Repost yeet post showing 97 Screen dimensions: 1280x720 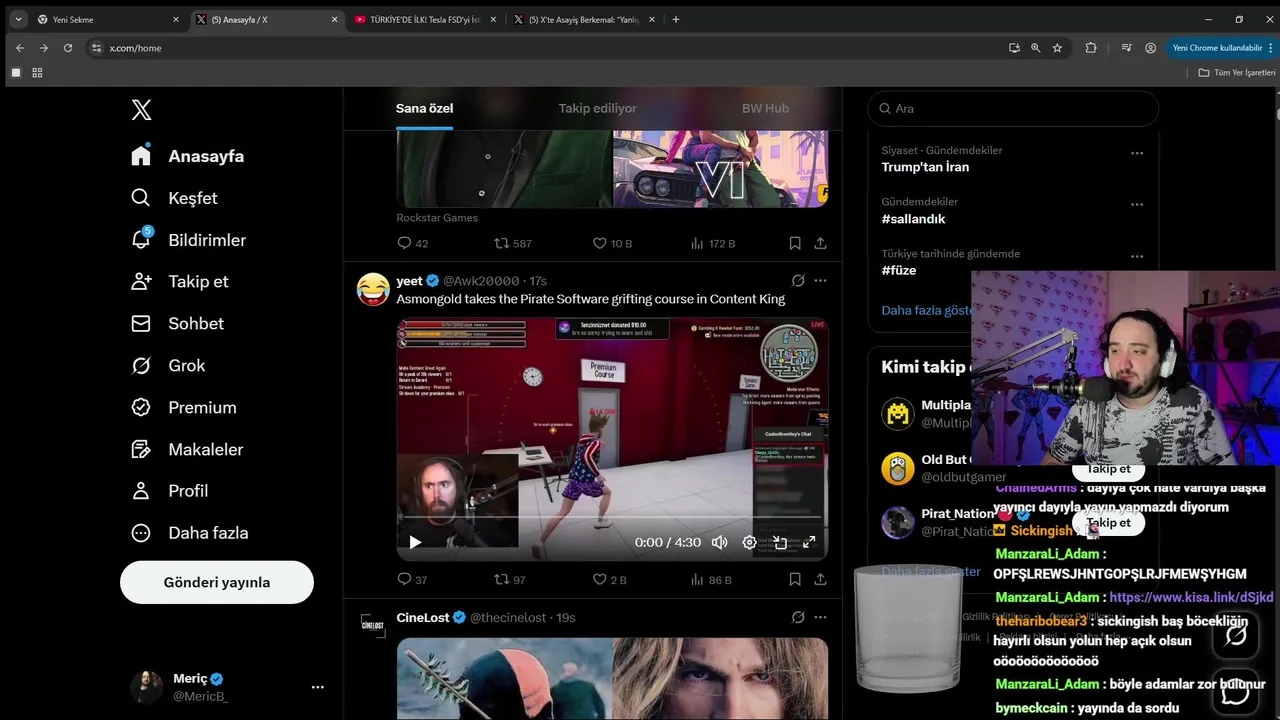tap(510, 579)
